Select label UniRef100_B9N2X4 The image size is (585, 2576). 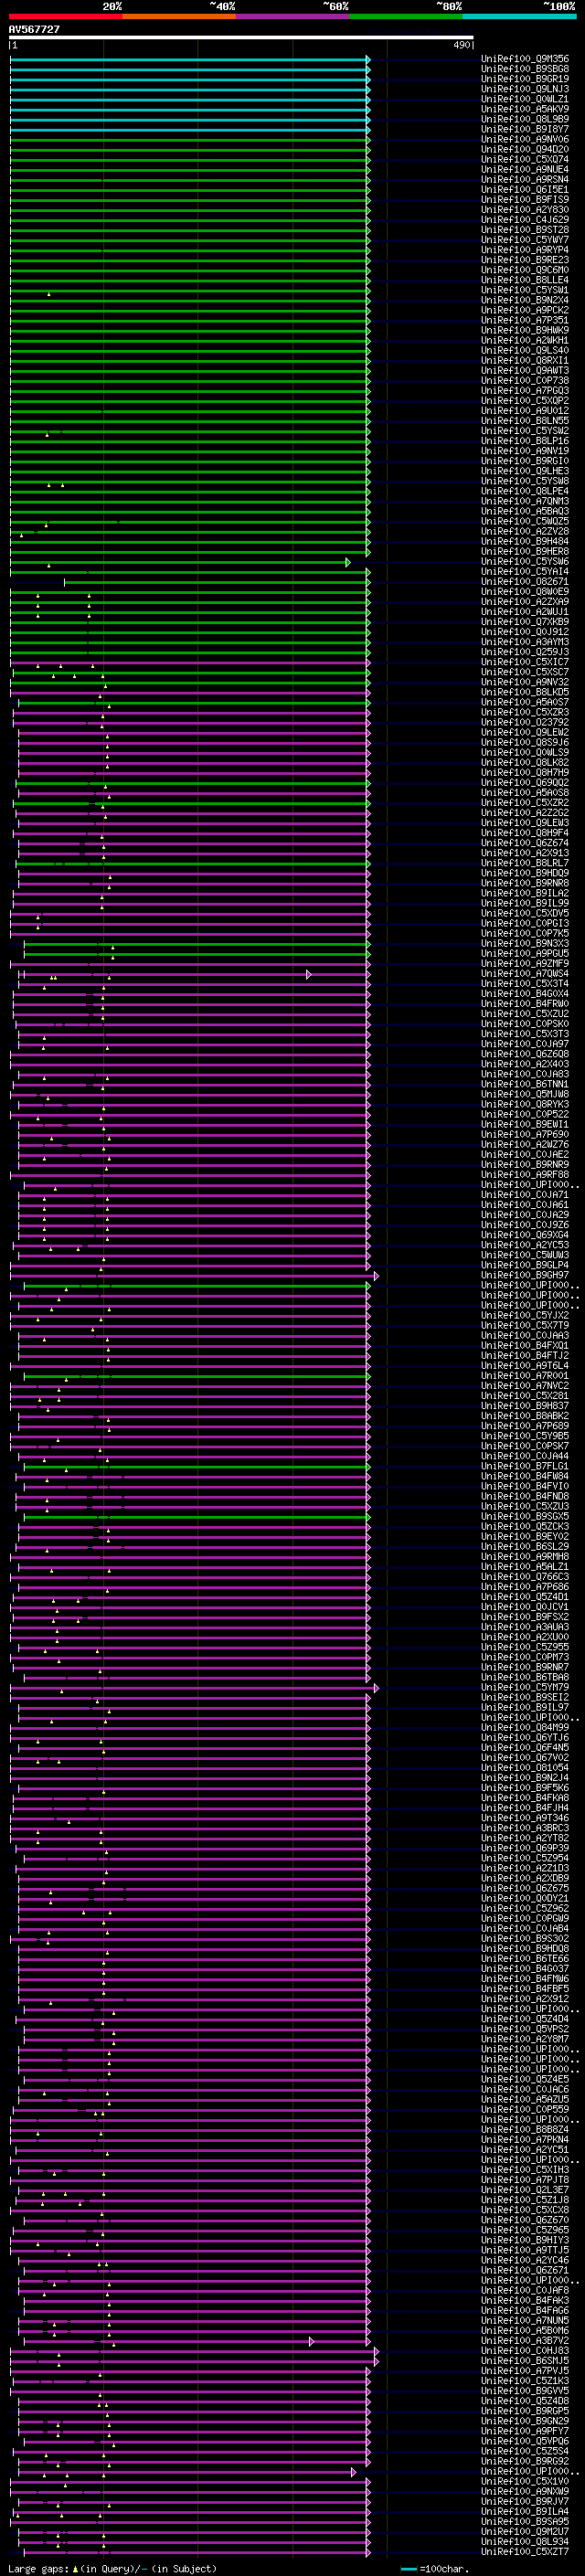click(525, 300)
